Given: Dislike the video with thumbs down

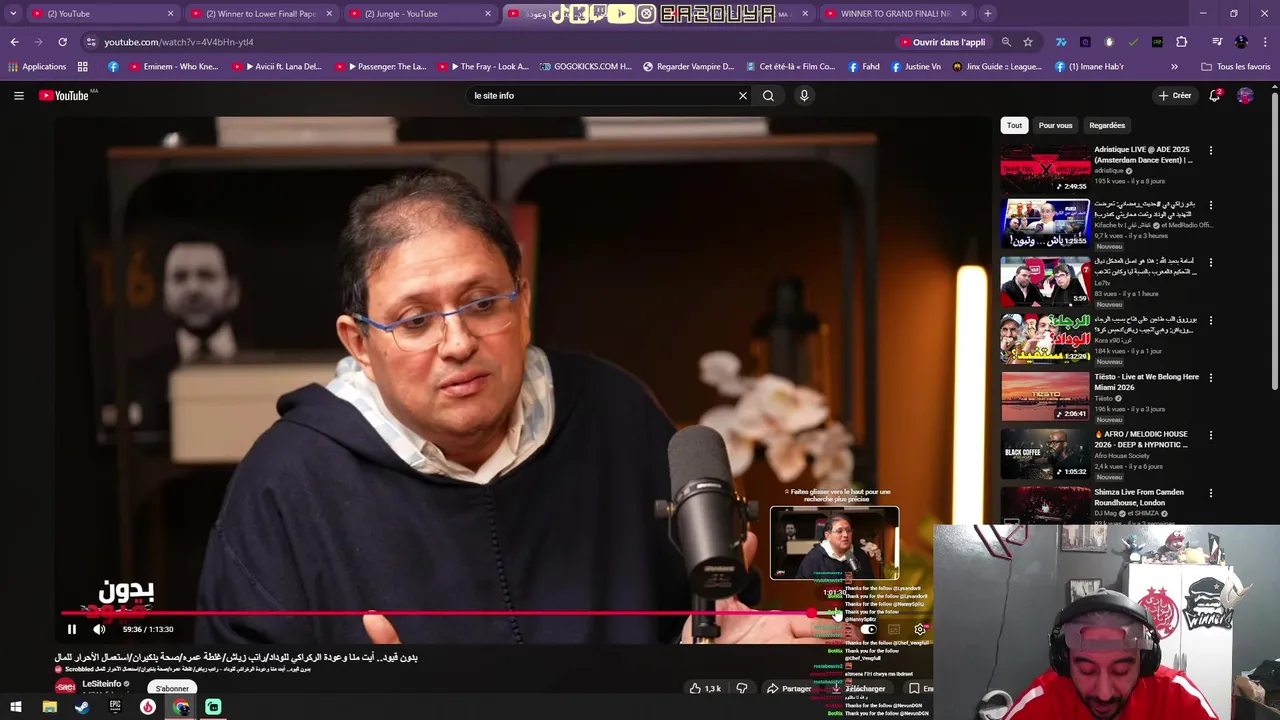Looking at the screenshot, I should click(742, 688).
